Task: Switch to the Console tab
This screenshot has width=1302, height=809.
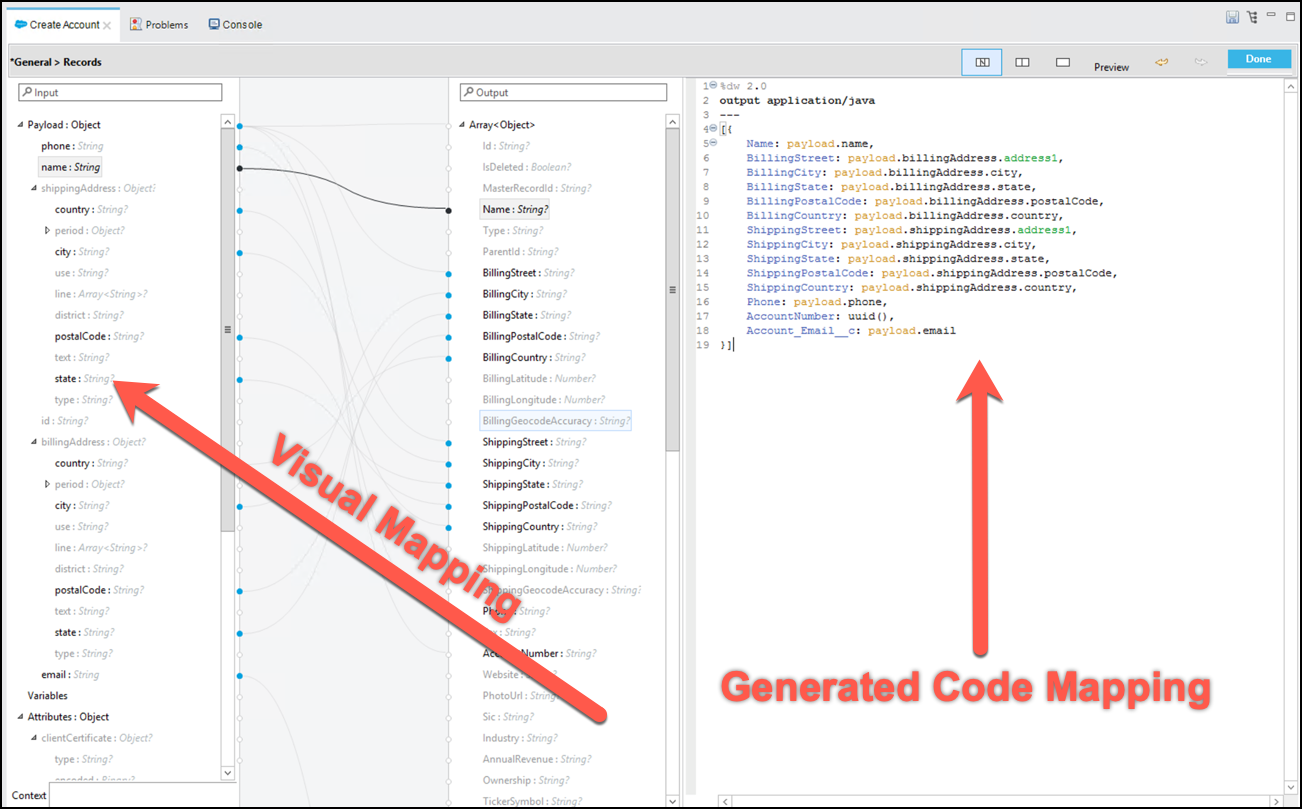Action: (235, 24)
